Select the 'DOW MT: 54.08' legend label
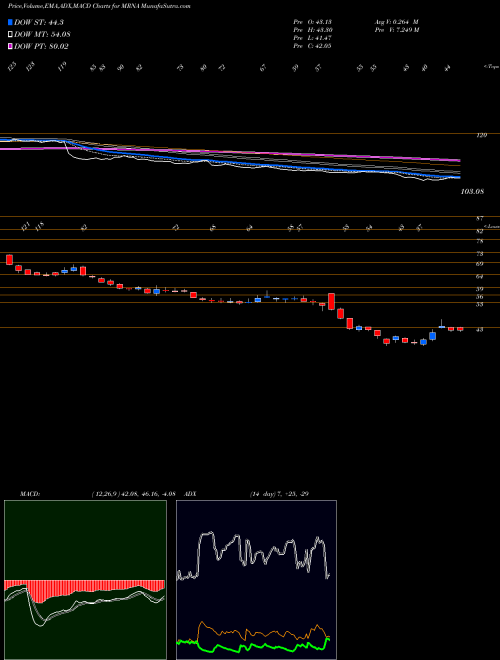 click(41, 35)
